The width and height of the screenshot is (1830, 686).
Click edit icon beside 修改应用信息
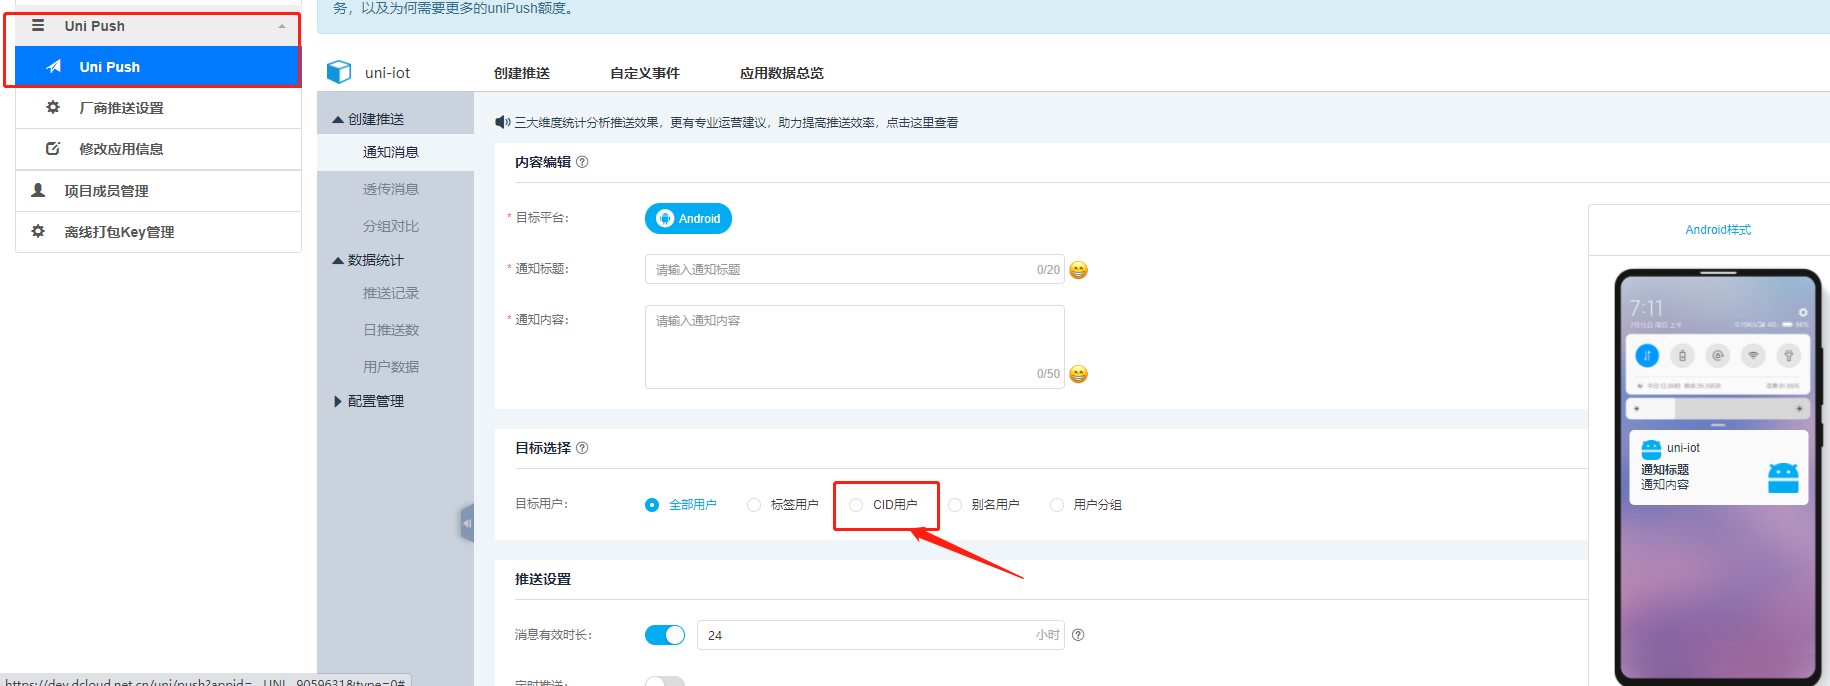[x=53, y=148]
